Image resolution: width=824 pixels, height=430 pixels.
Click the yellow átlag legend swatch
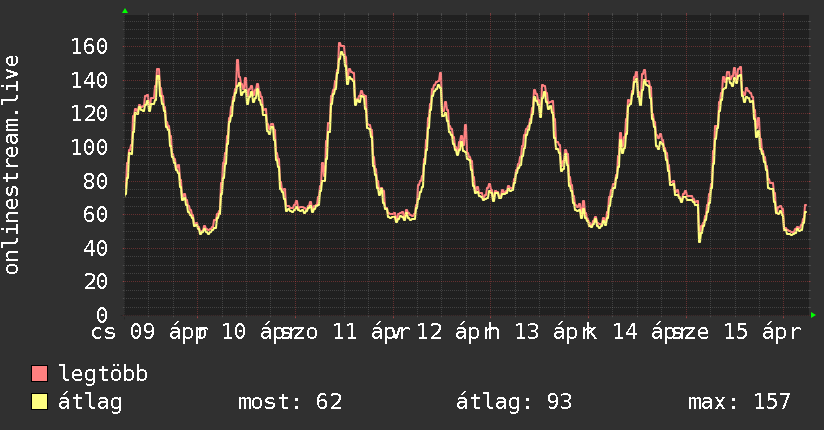(40, 403)
